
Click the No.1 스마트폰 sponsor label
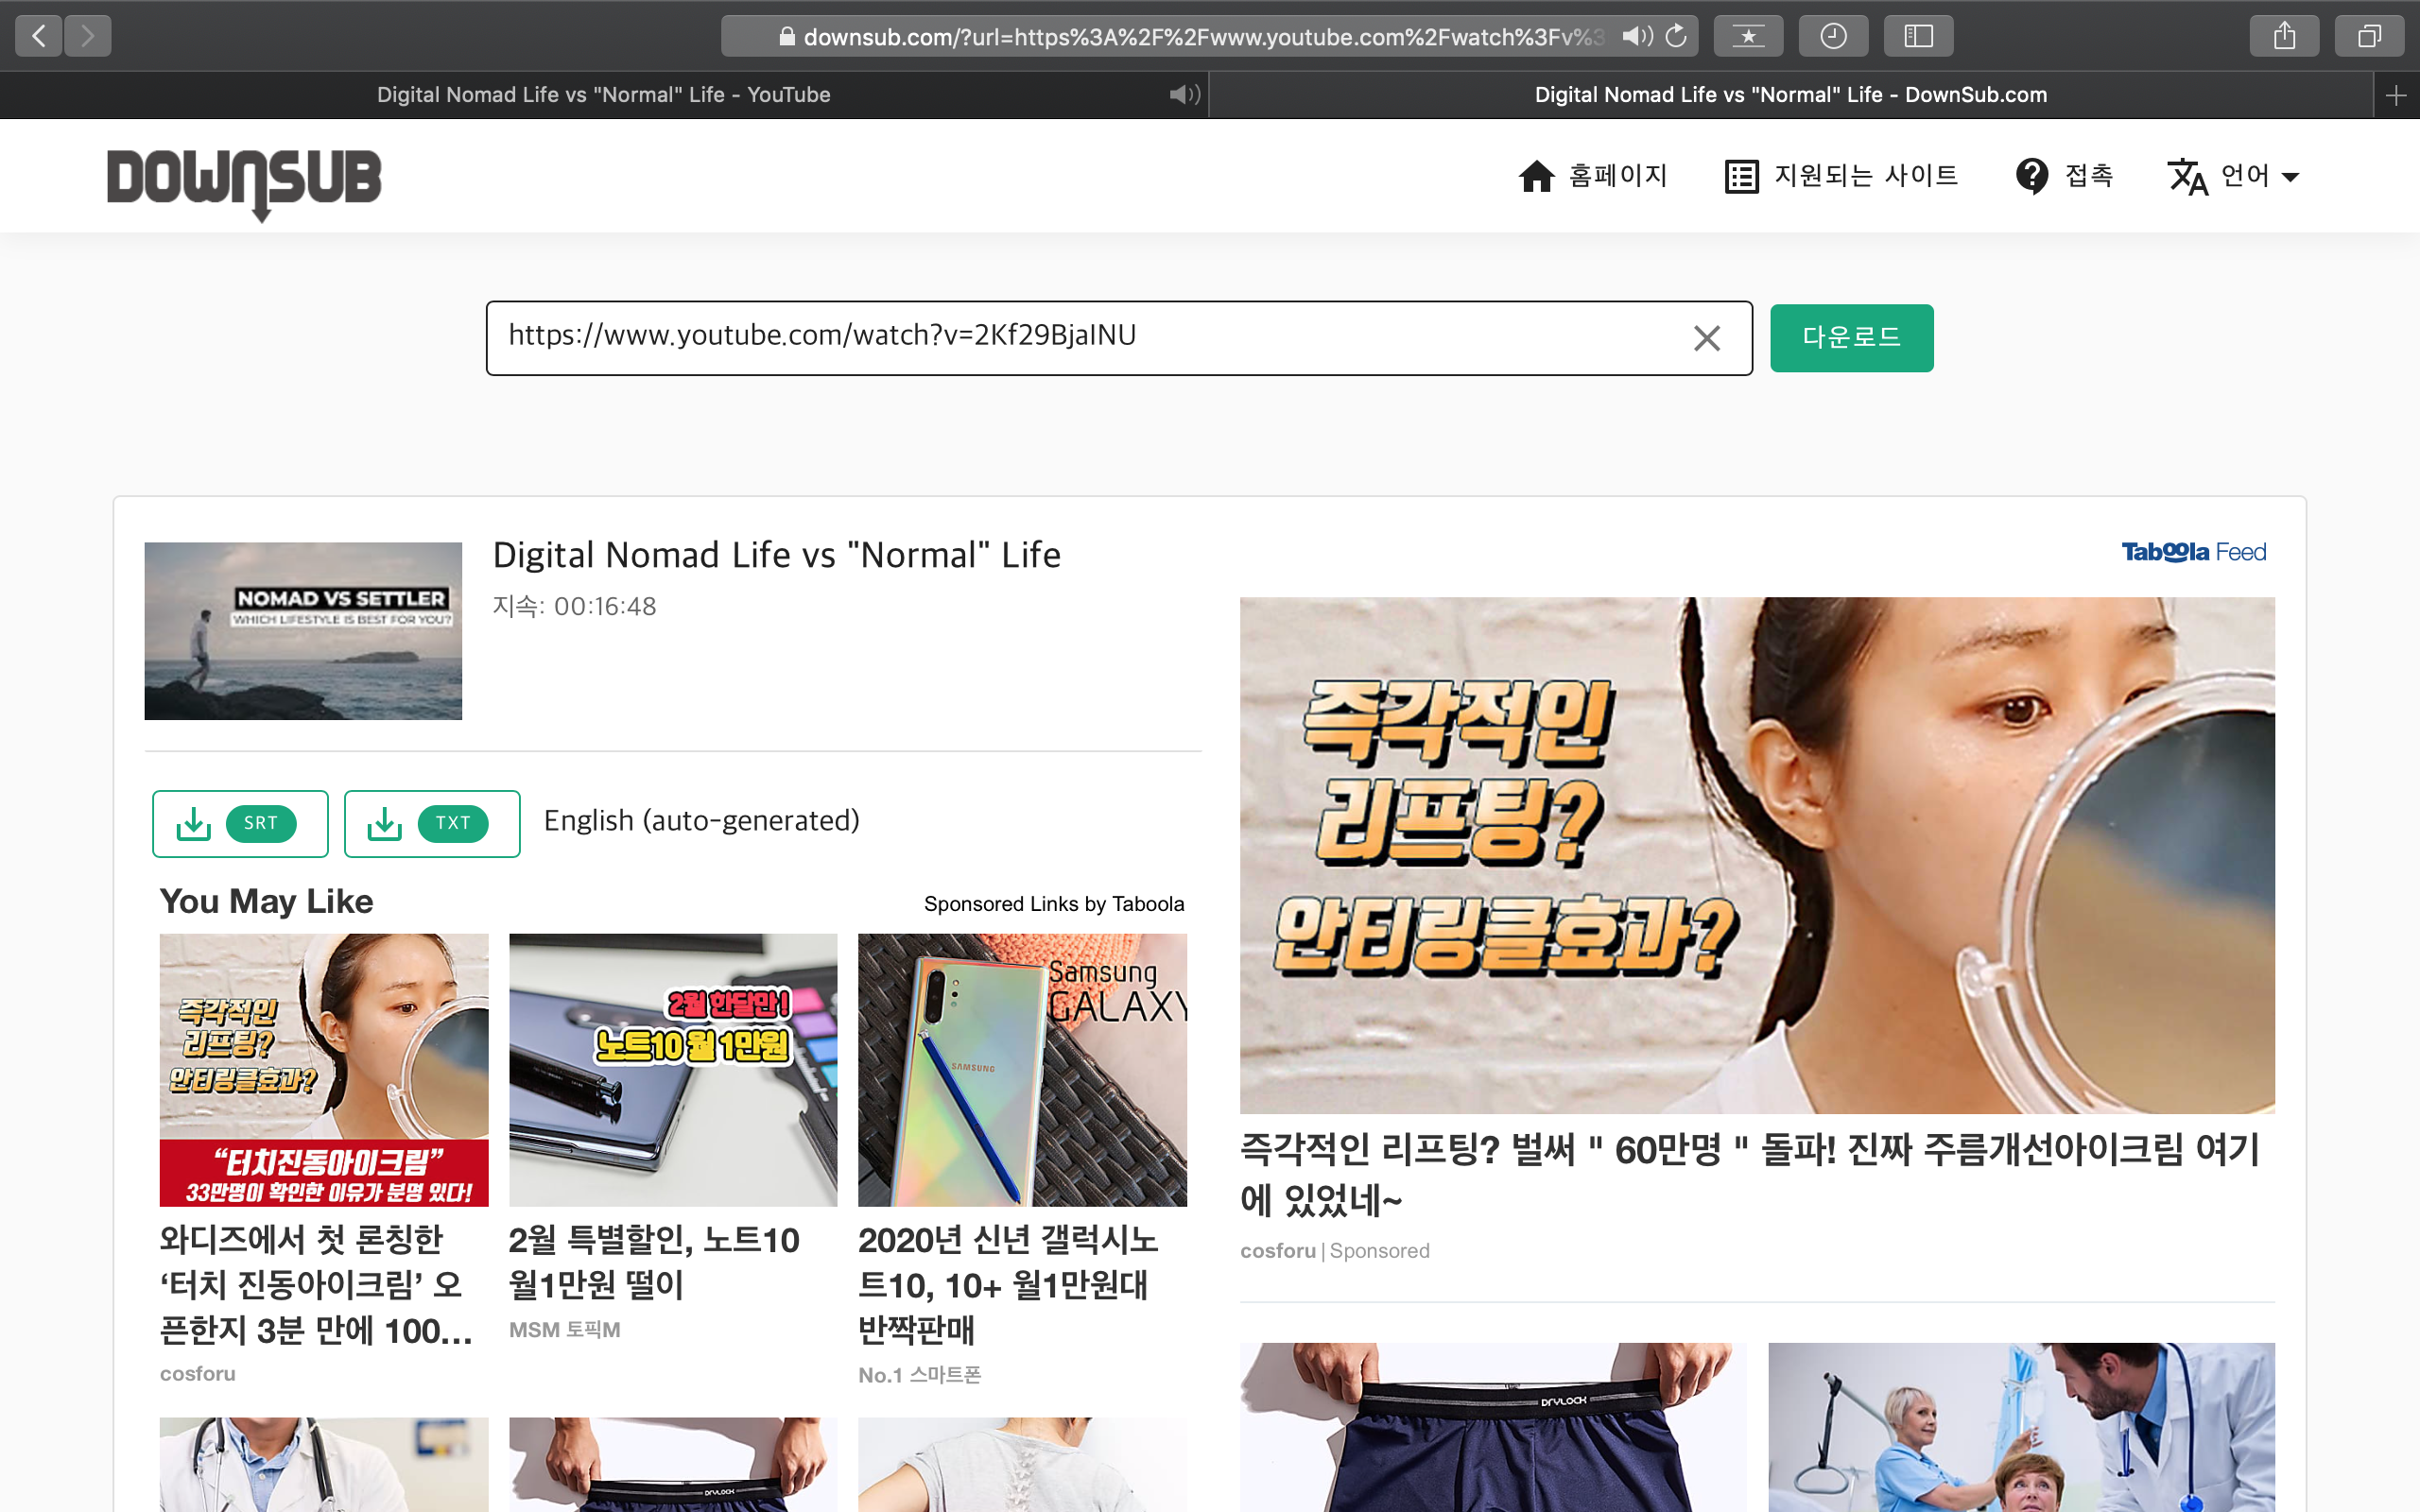(x=920, y=1375)
